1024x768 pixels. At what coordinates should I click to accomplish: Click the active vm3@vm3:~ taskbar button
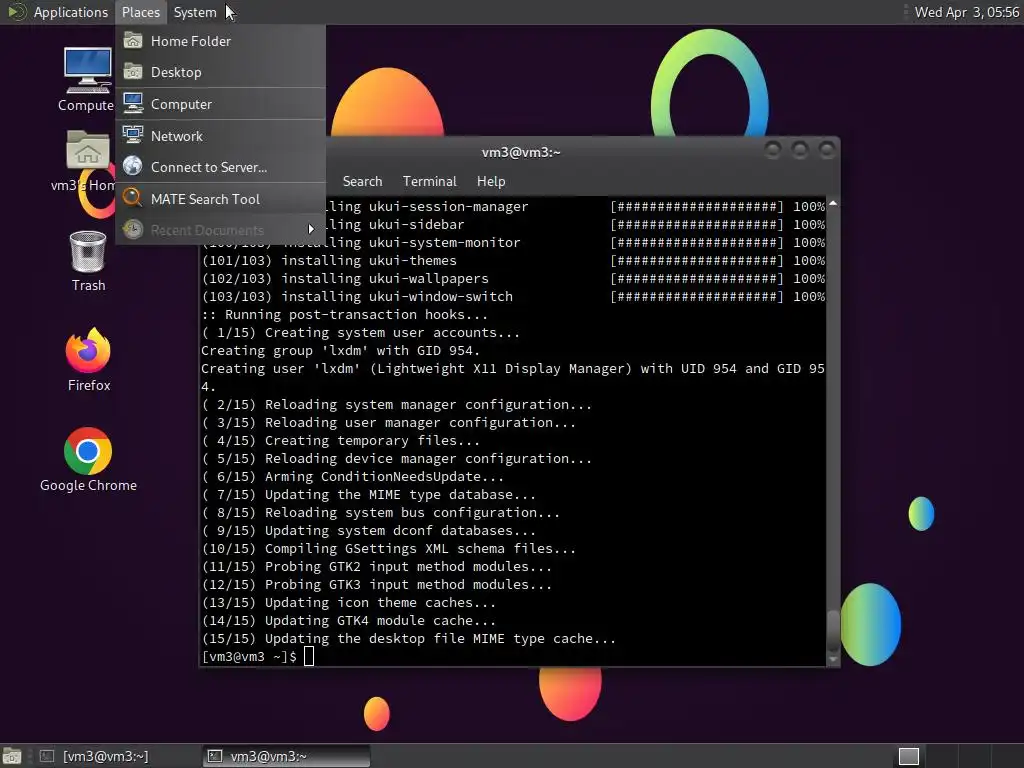point(286,756)
